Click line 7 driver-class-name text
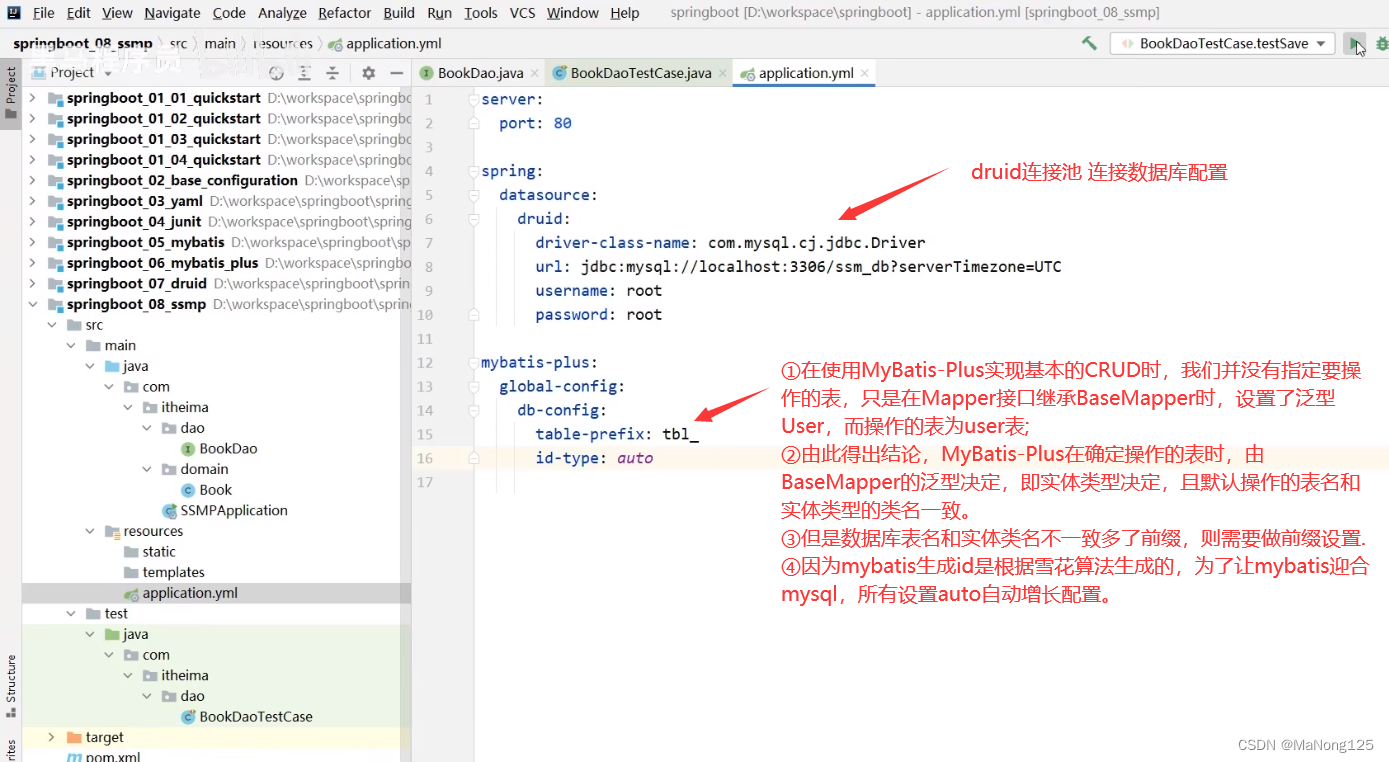The height and width of the screenshot is (762, 1389). click(730, 242)
